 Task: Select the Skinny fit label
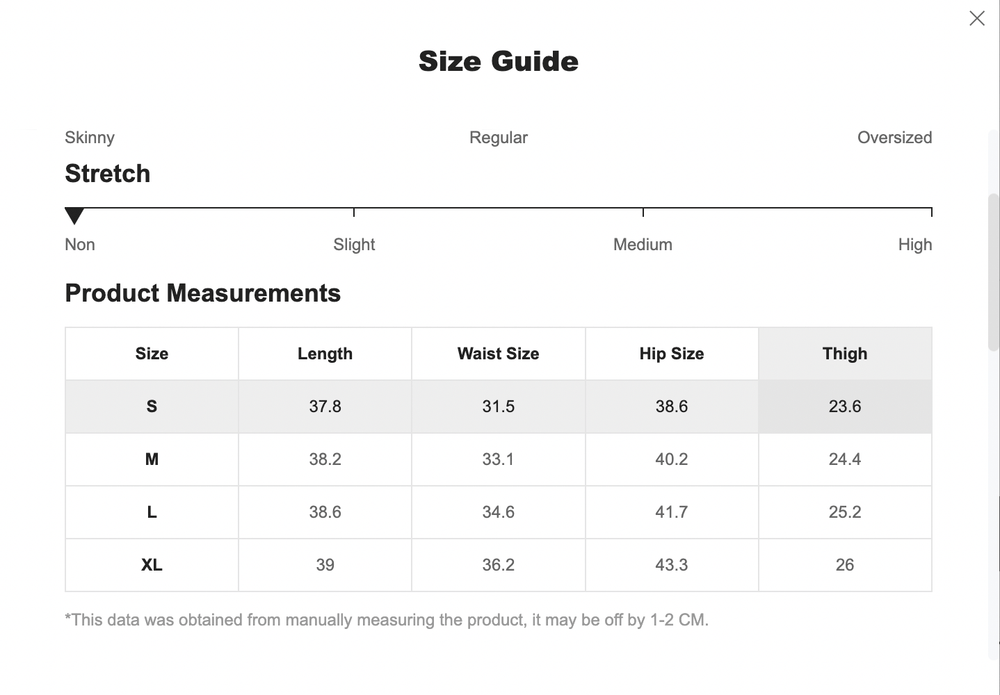tap(89, 137)
